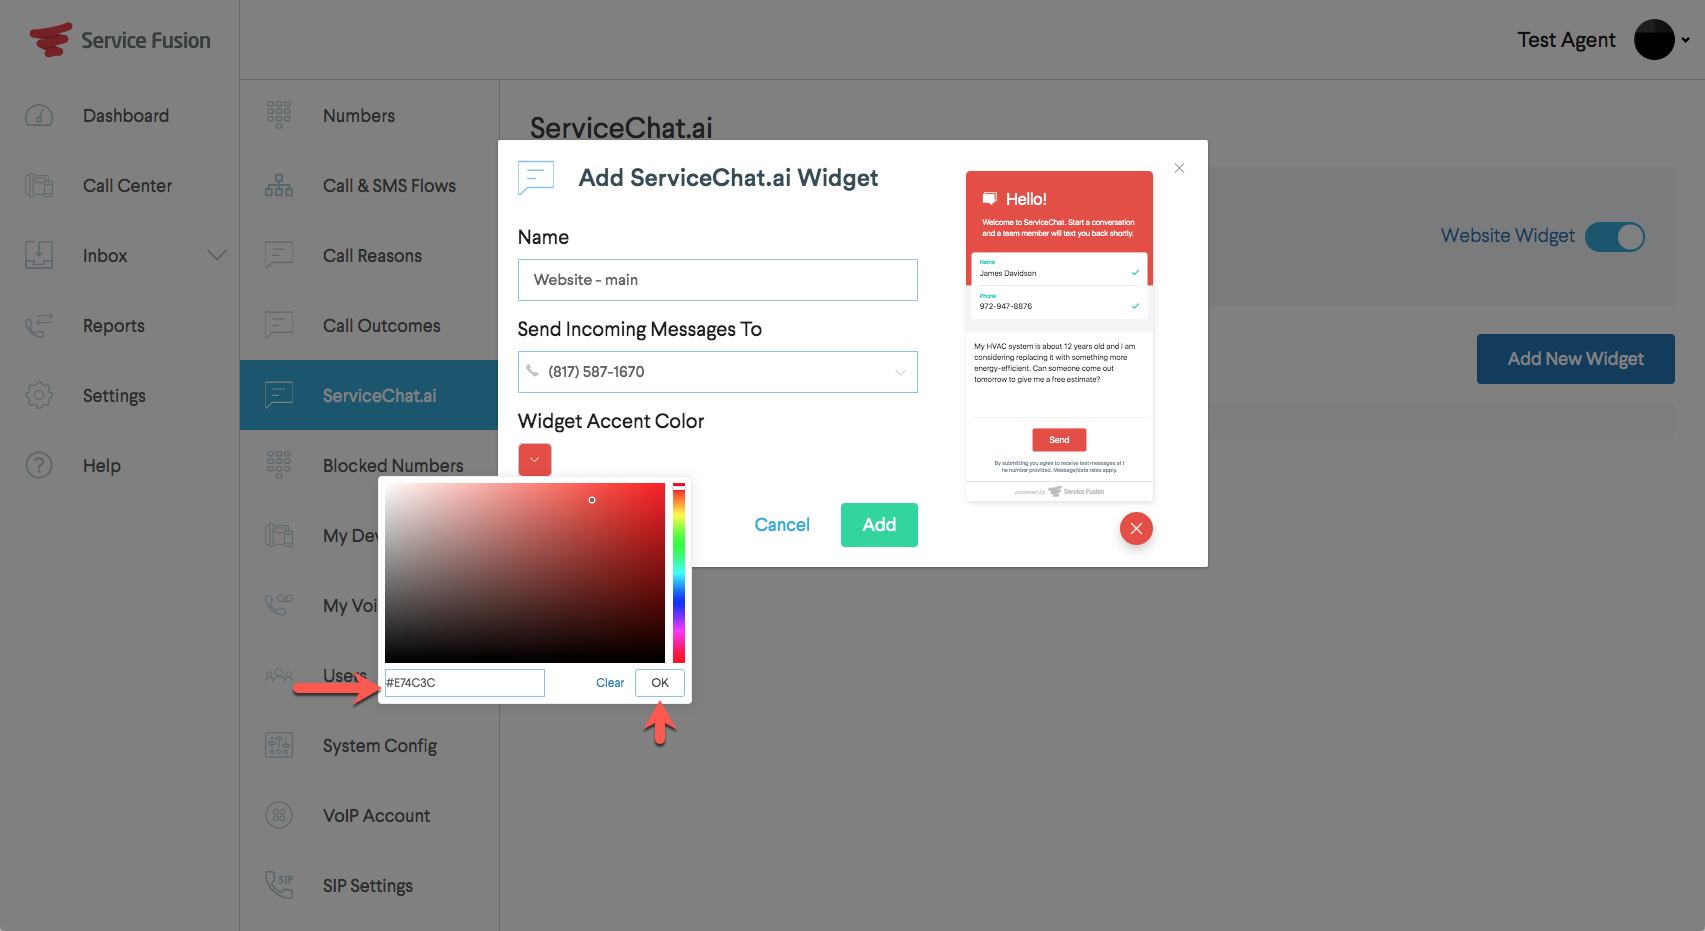Click the James Davidson name field in preview
Screen dimensions: 1705x931
[1059, 269]
